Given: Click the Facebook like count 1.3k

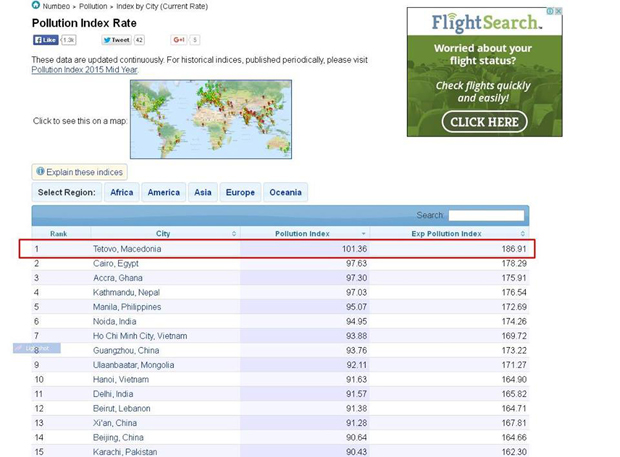Looking at the screenshot, I should 68,40.
